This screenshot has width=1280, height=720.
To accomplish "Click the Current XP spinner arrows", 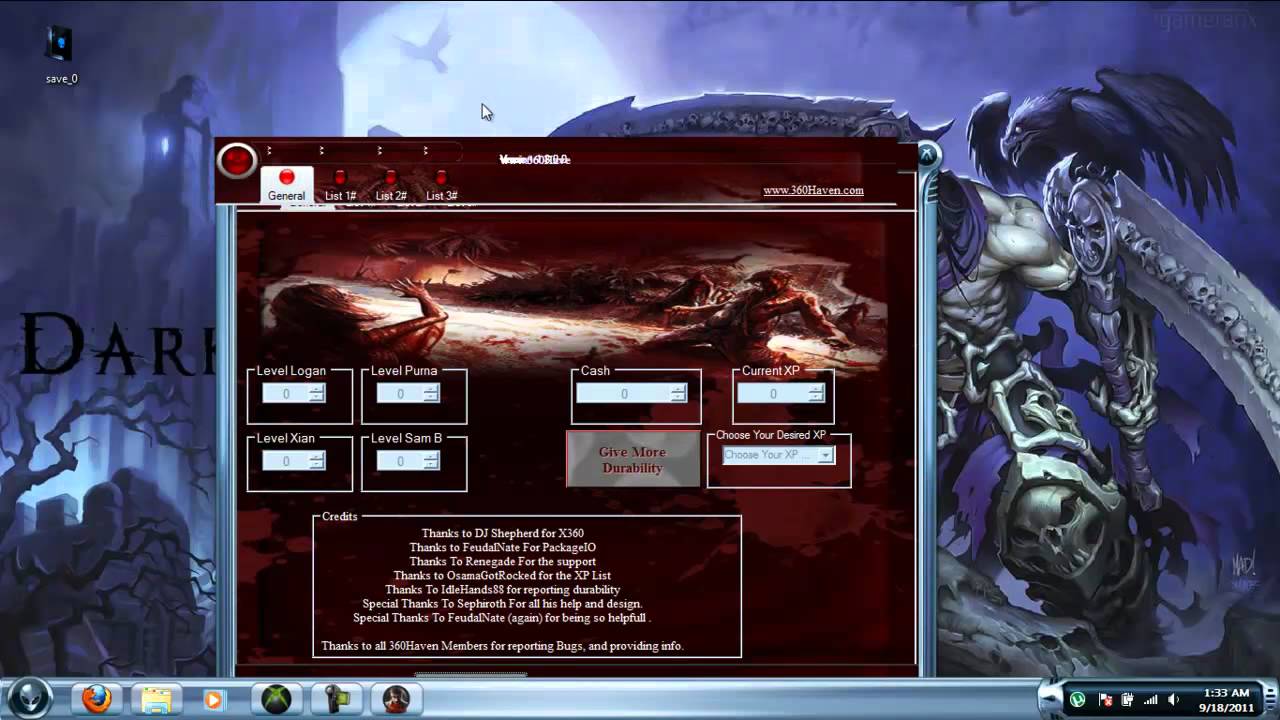I will 816,394.
